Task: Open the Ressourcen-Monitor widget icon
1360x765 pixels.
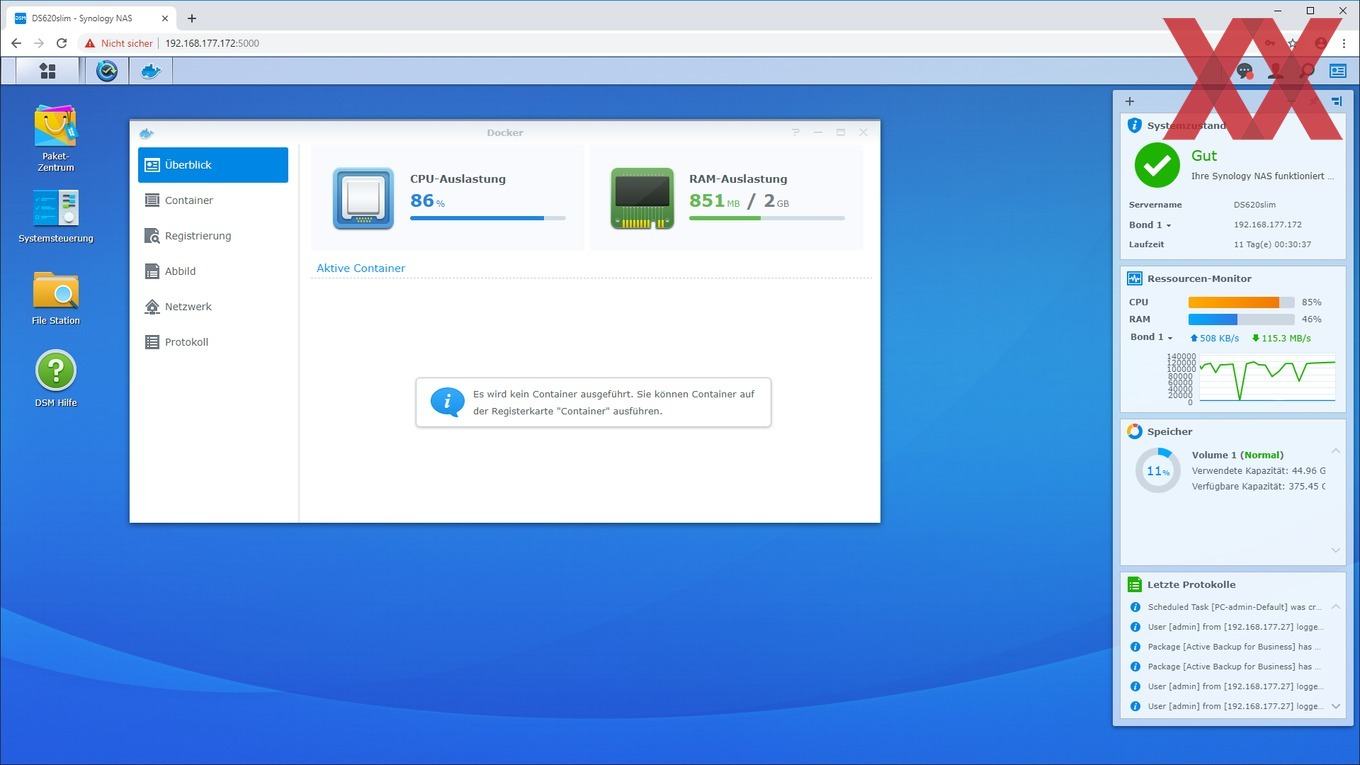Action: pos(1134,279)
